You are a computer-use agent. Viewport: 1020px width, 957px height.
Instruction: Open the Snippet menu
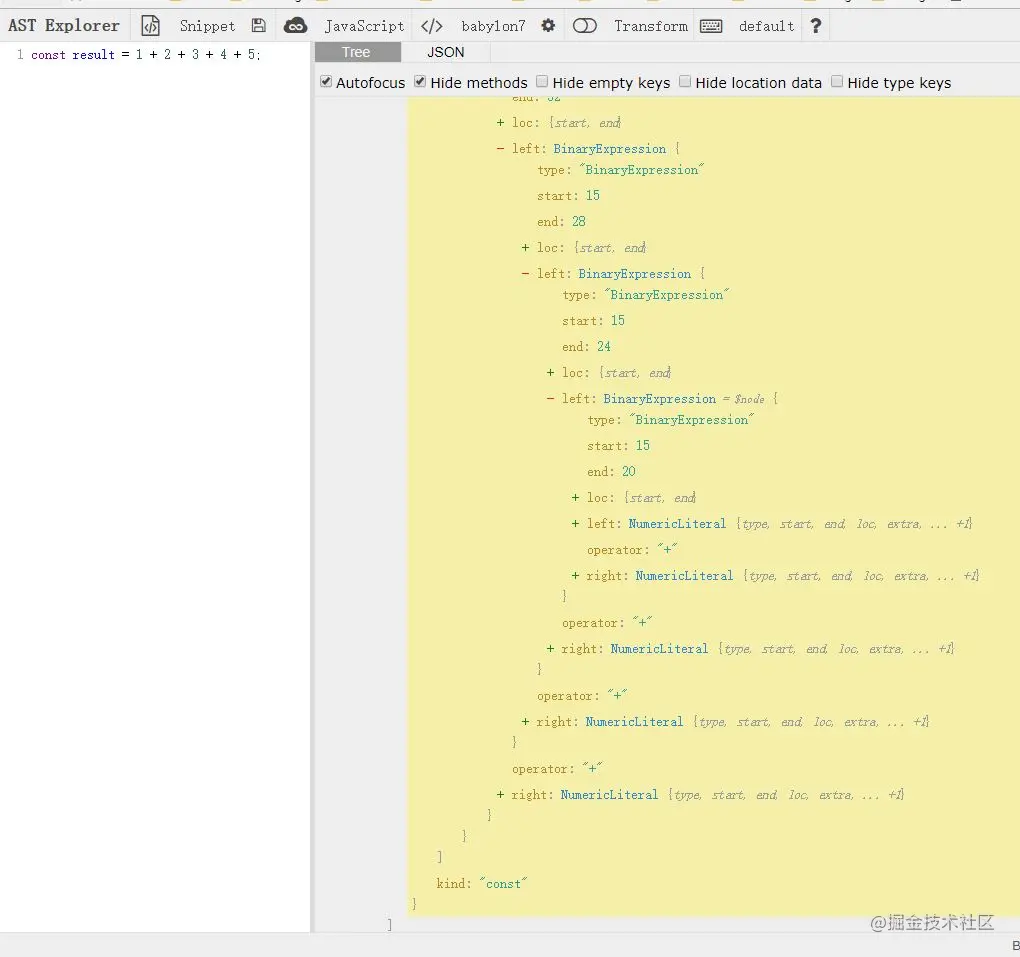click(x=207, y=26)
